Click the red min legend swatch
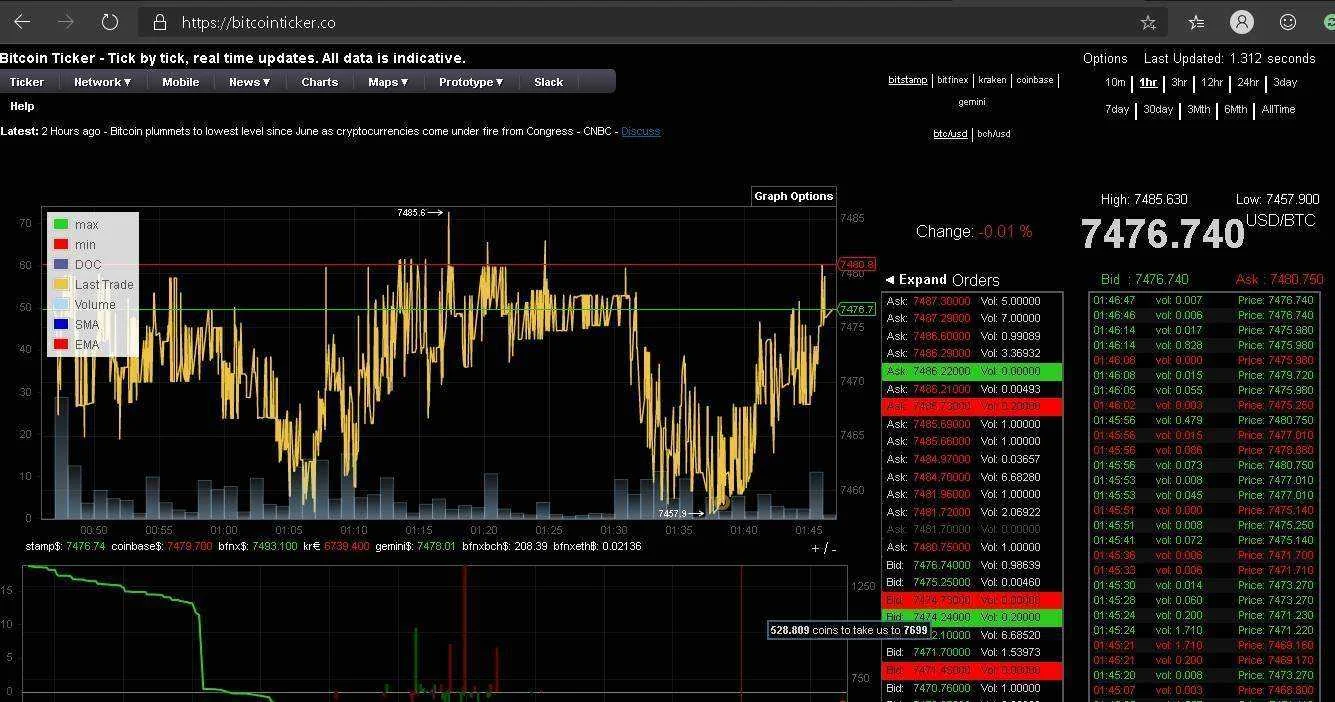This screenshot has width=1335, height=702. pos(61,245)
